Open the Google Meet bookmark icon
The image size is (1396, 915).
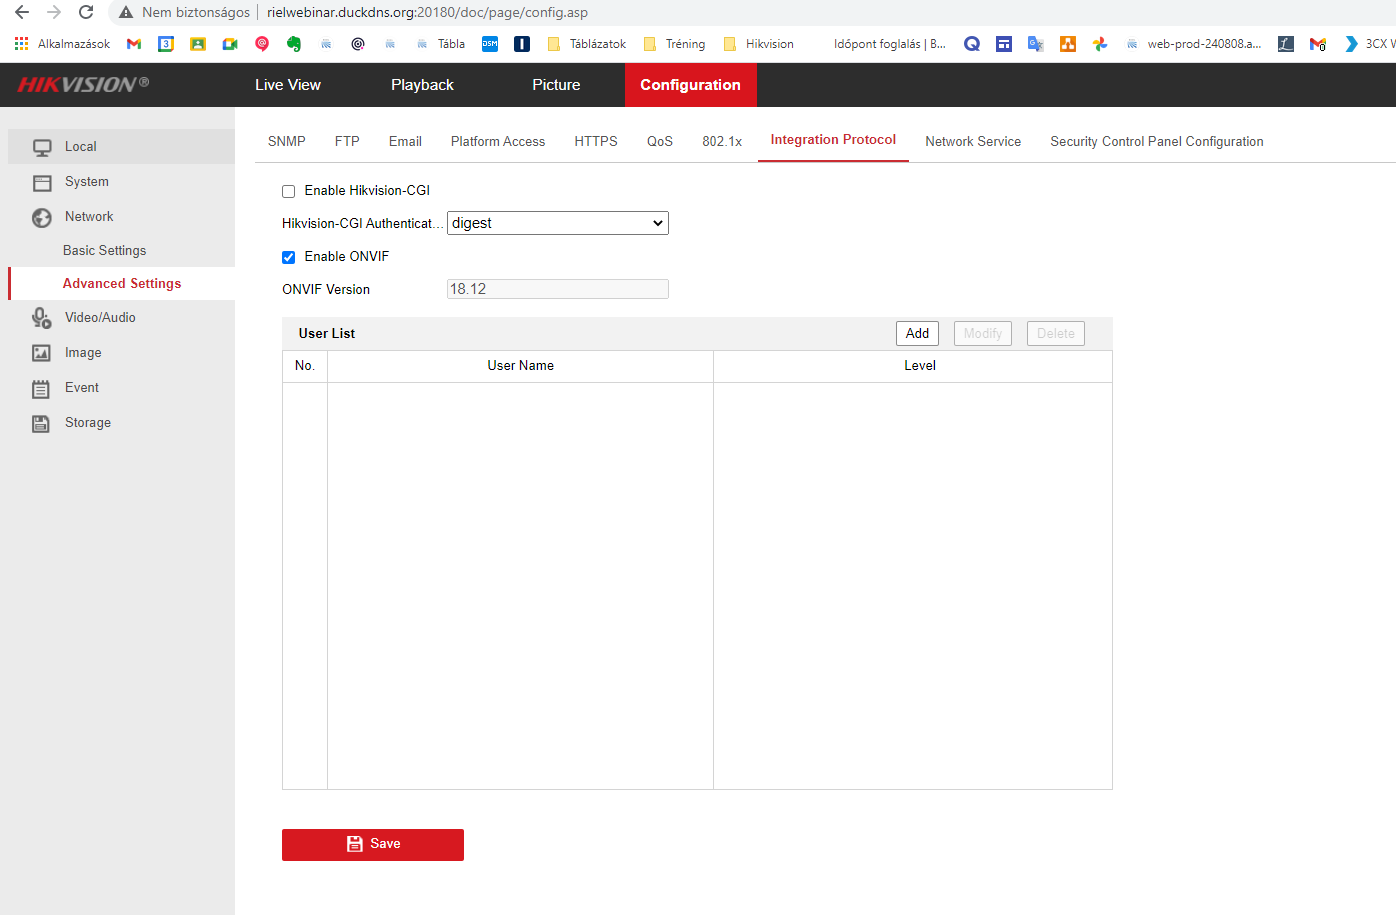230,44
